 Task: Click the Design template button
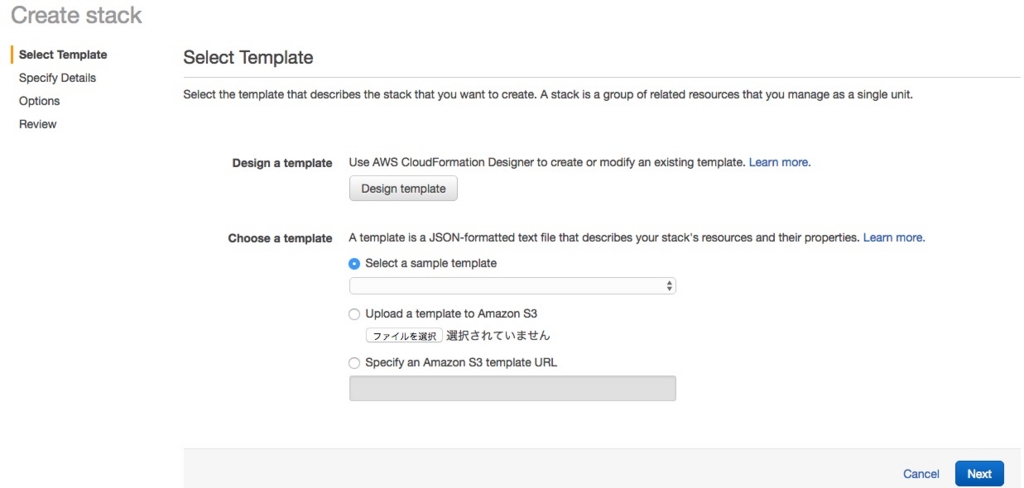403,188
